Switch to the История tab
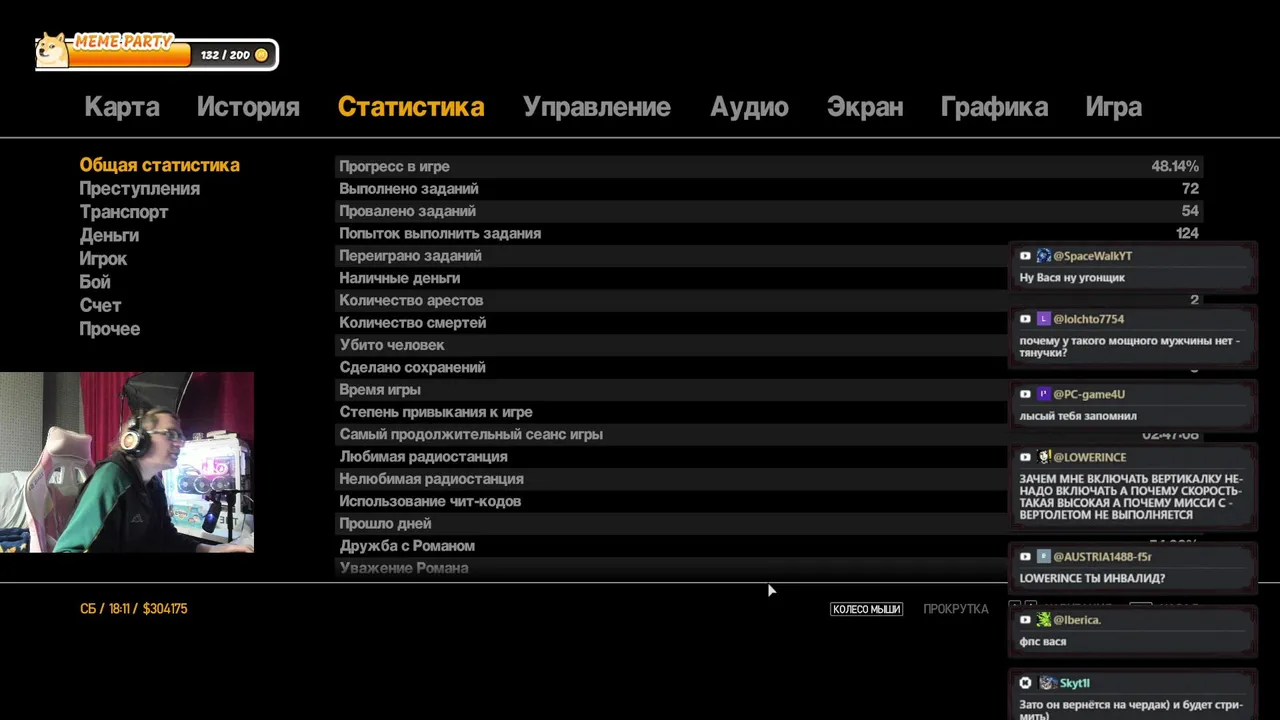This screenshot has width=1280, height=720. point(248,107)
